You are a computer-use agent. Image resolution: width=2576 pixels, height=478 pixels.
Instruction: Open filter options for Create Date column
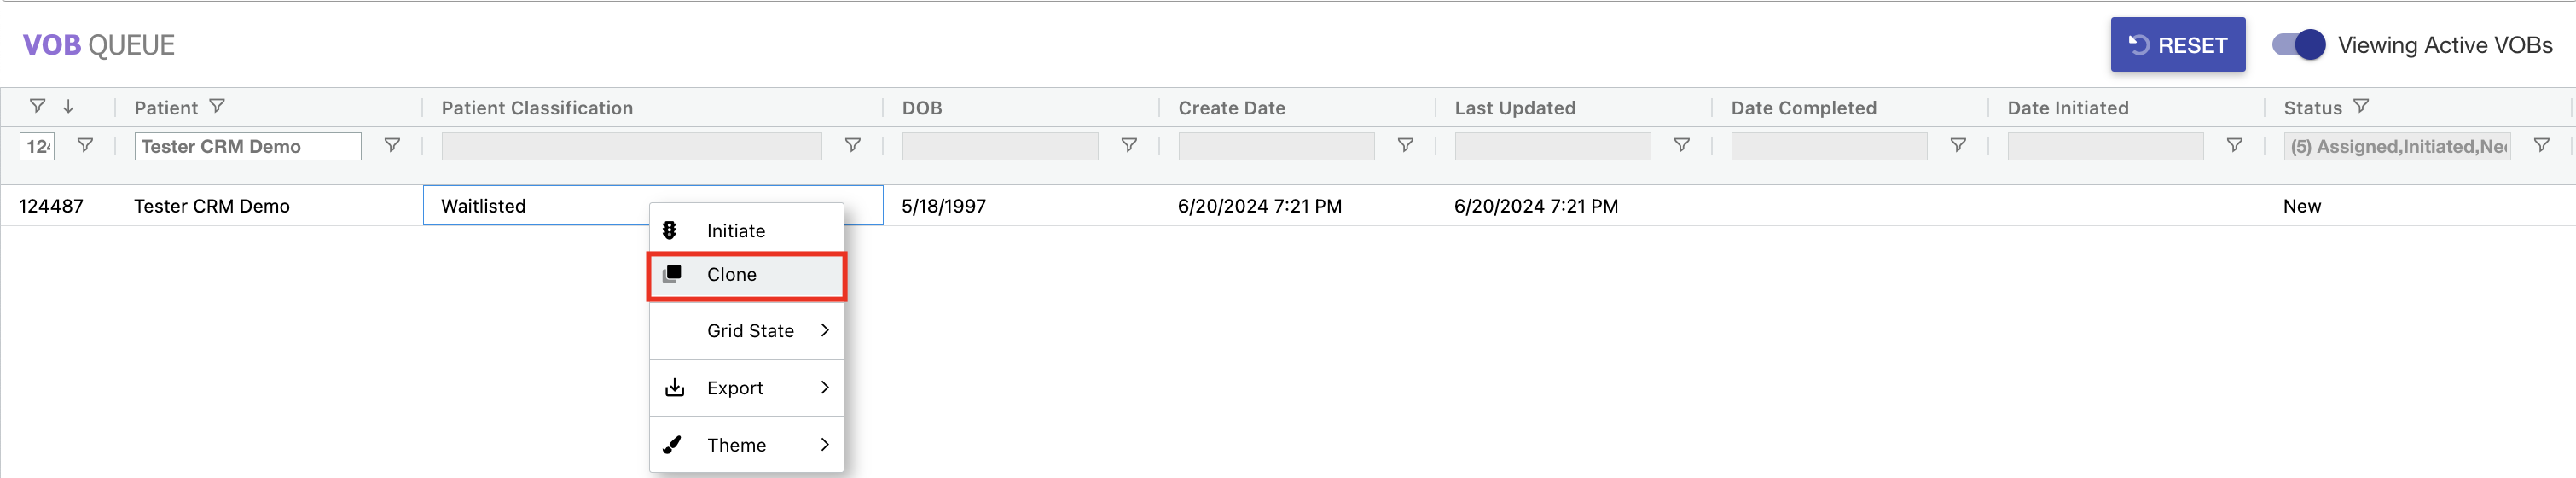pyautogui.click(x=1405, y=146)
